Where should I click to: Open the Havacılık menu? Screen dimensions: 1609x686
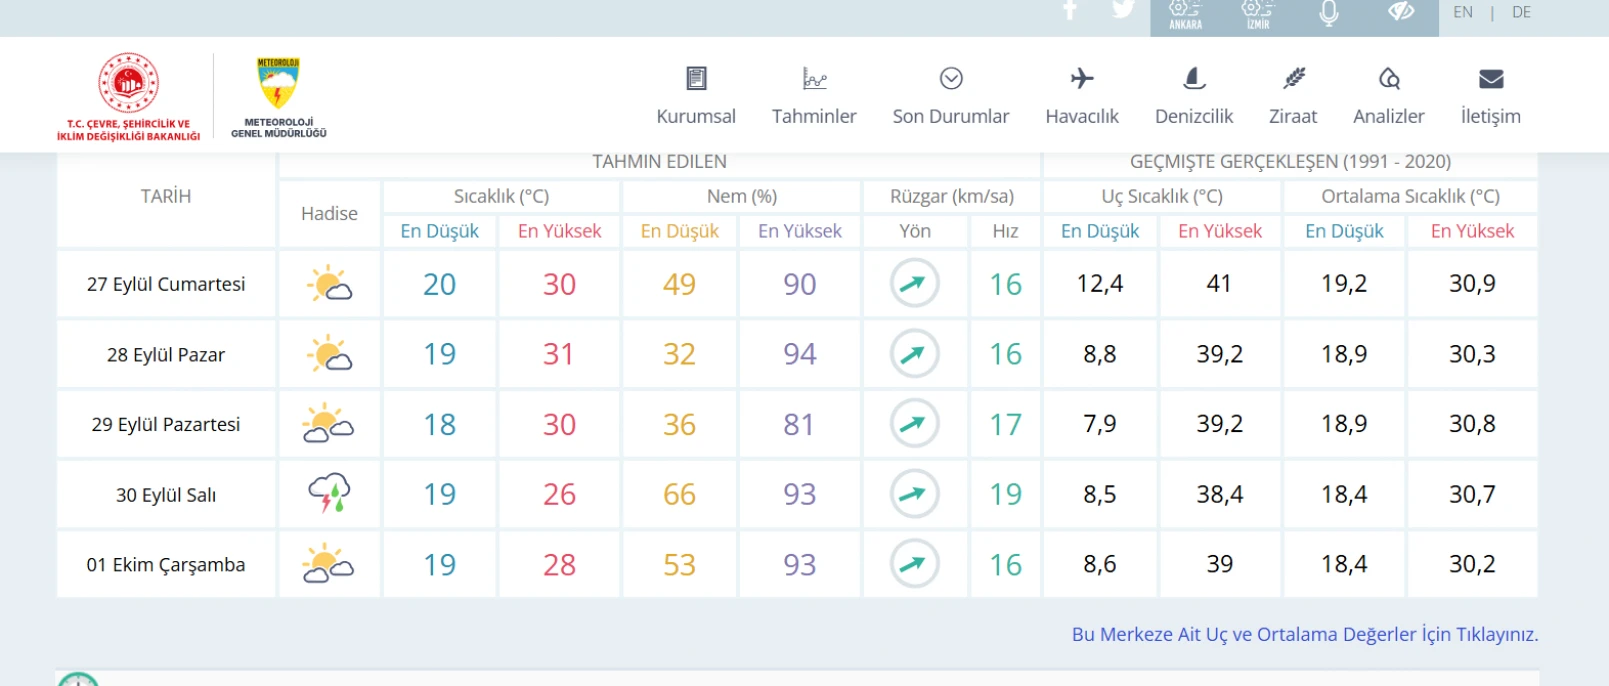[x=1082, y=96]
